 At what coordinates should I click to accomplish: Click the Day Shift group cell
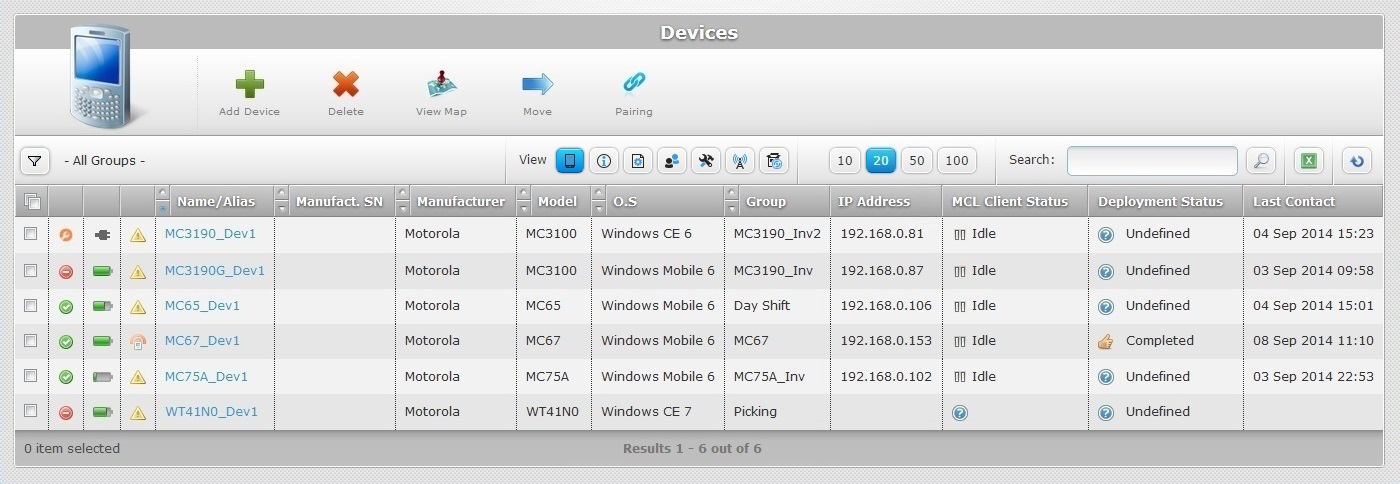point(762,306)
